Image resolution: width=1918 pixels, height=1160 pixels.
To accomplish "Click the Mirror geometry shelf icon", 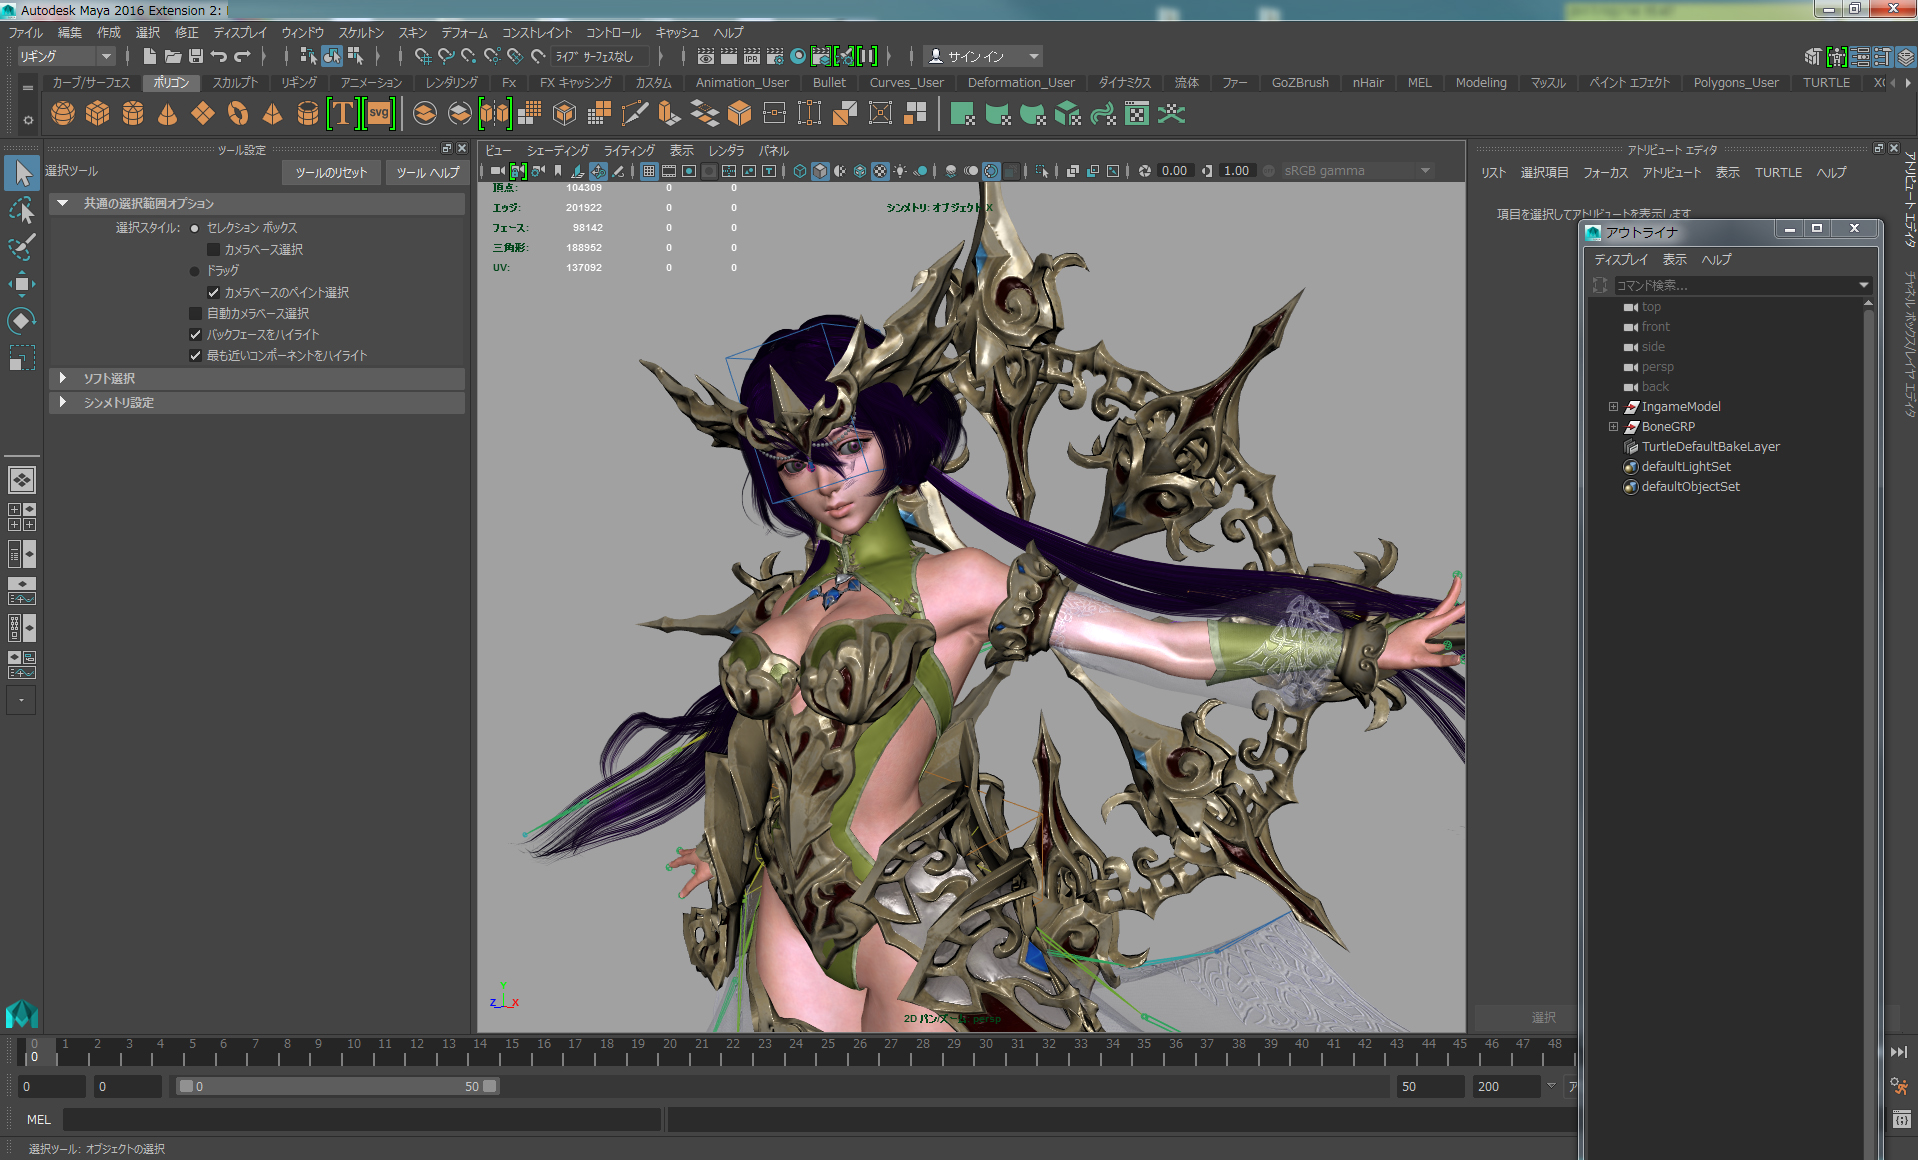I will click(495, 114).
